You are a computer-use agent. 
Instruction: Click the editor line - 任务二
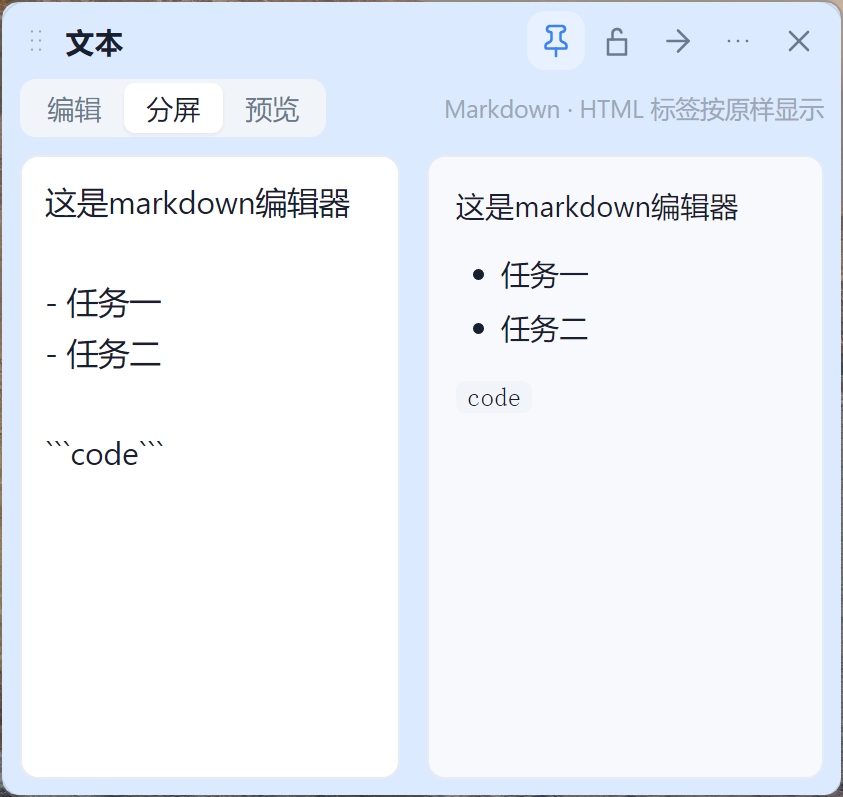[104, 354]
